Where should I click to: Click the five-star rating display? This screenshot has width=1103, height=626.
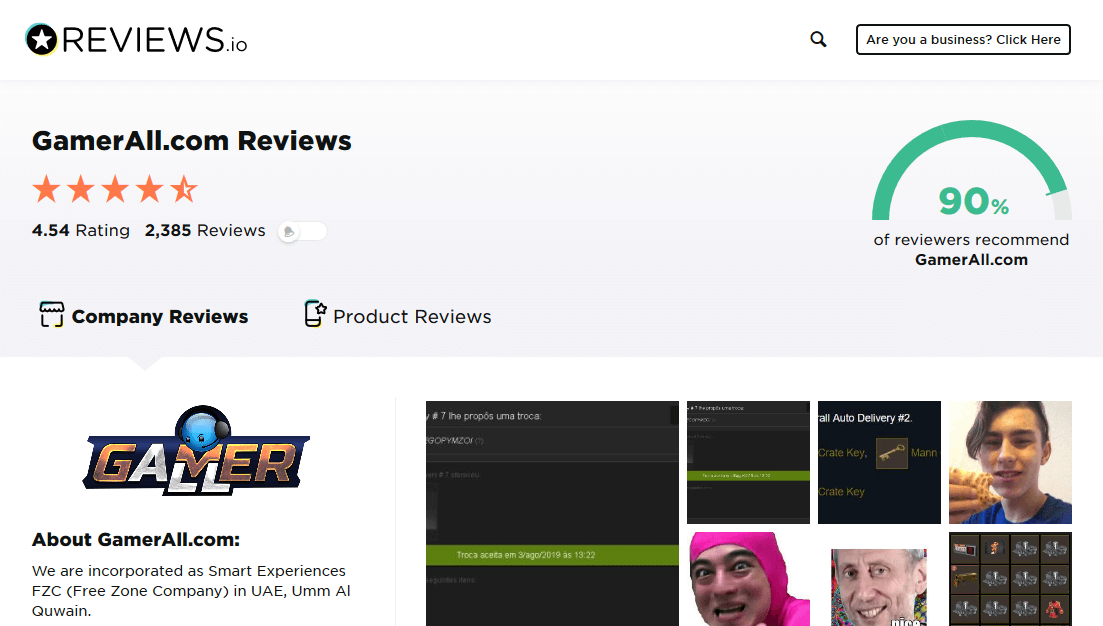pos(115,189)
